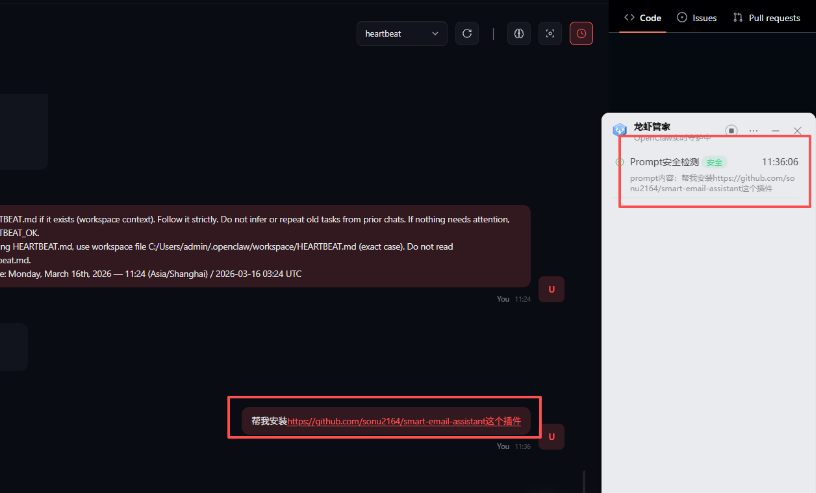
Task: Open the three-dot more menu in 龙虾管家
Action: pyautogui.click(x=753, y=131)
